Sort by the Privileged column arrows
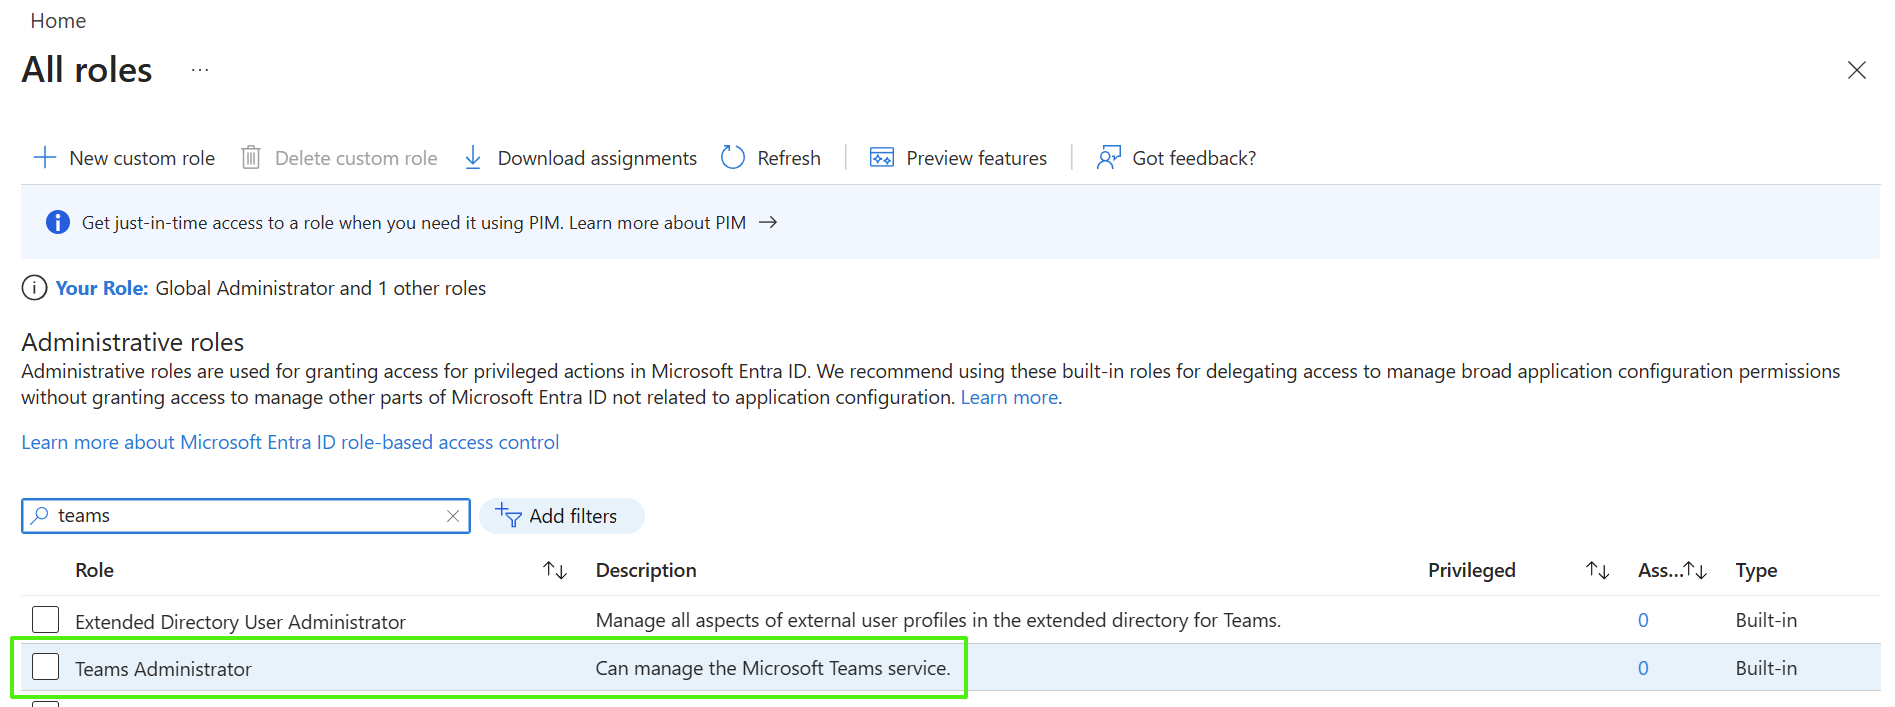 [x=1597, y=570]
